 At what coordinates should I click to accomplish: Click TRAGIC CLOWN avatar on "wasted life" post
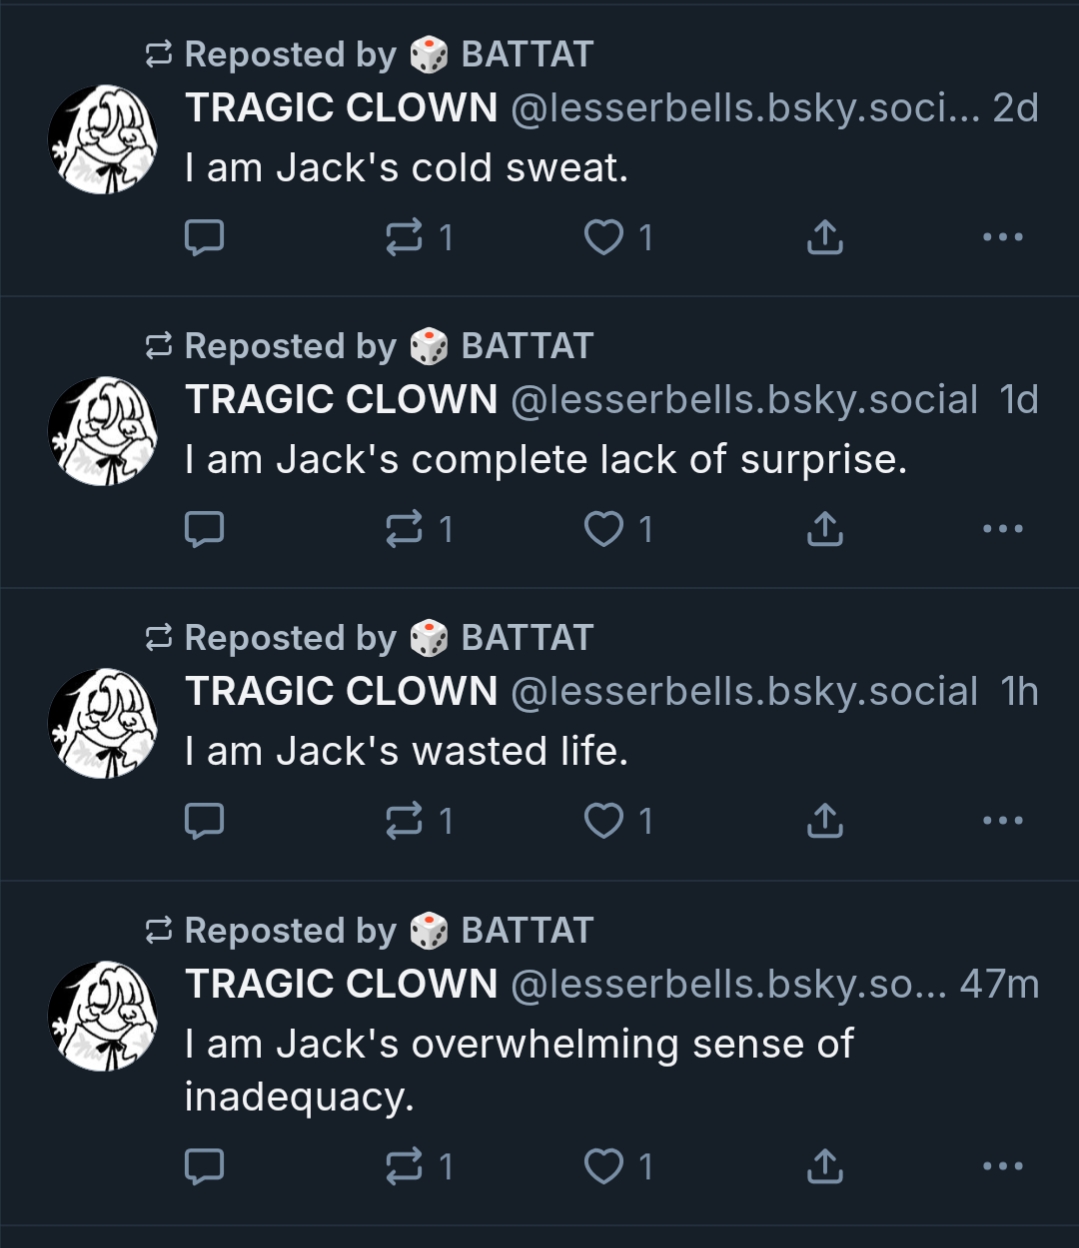tap(103, 723)
